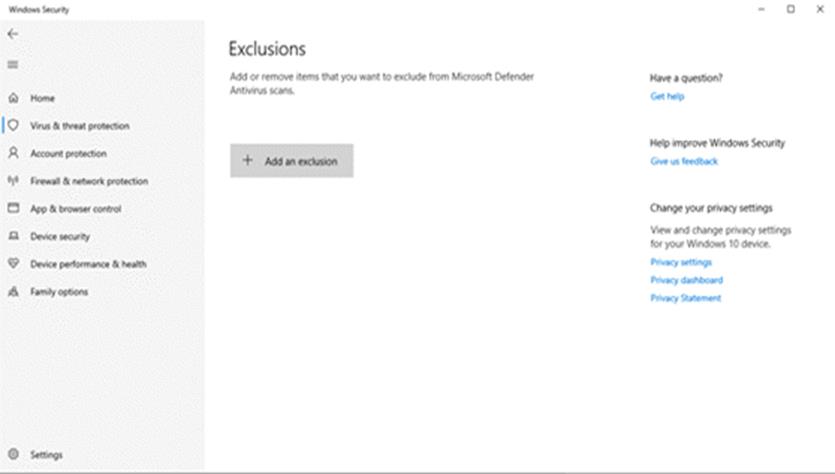Maximize the Windows Security window
The height and width of the screenshot is (474, 835).
click(790, 9)
